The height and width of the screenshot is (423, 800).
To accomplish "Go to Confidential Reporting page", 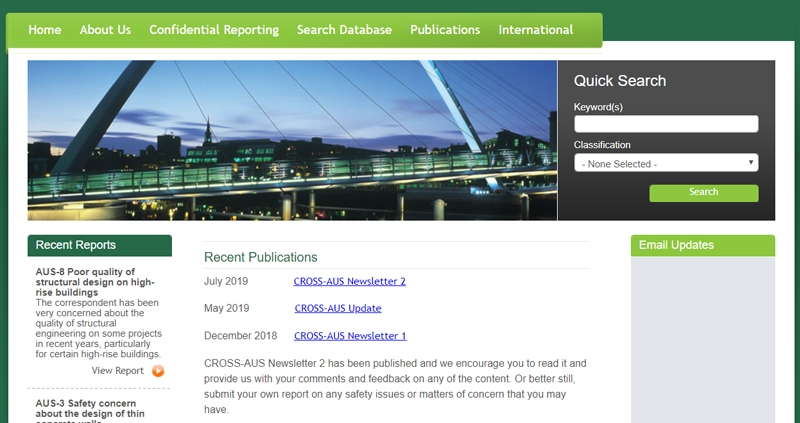I will coord(214,30).
